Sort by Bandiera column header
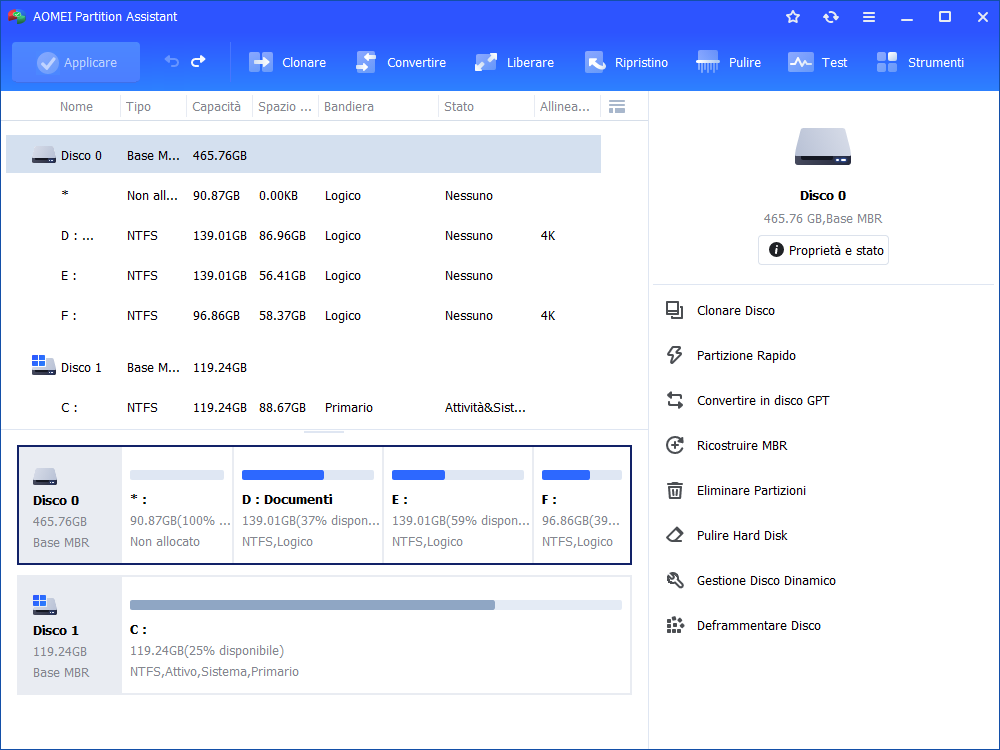Image resolution: width=1000 pixels, height=750 pixels. click(x=349, y=107)
